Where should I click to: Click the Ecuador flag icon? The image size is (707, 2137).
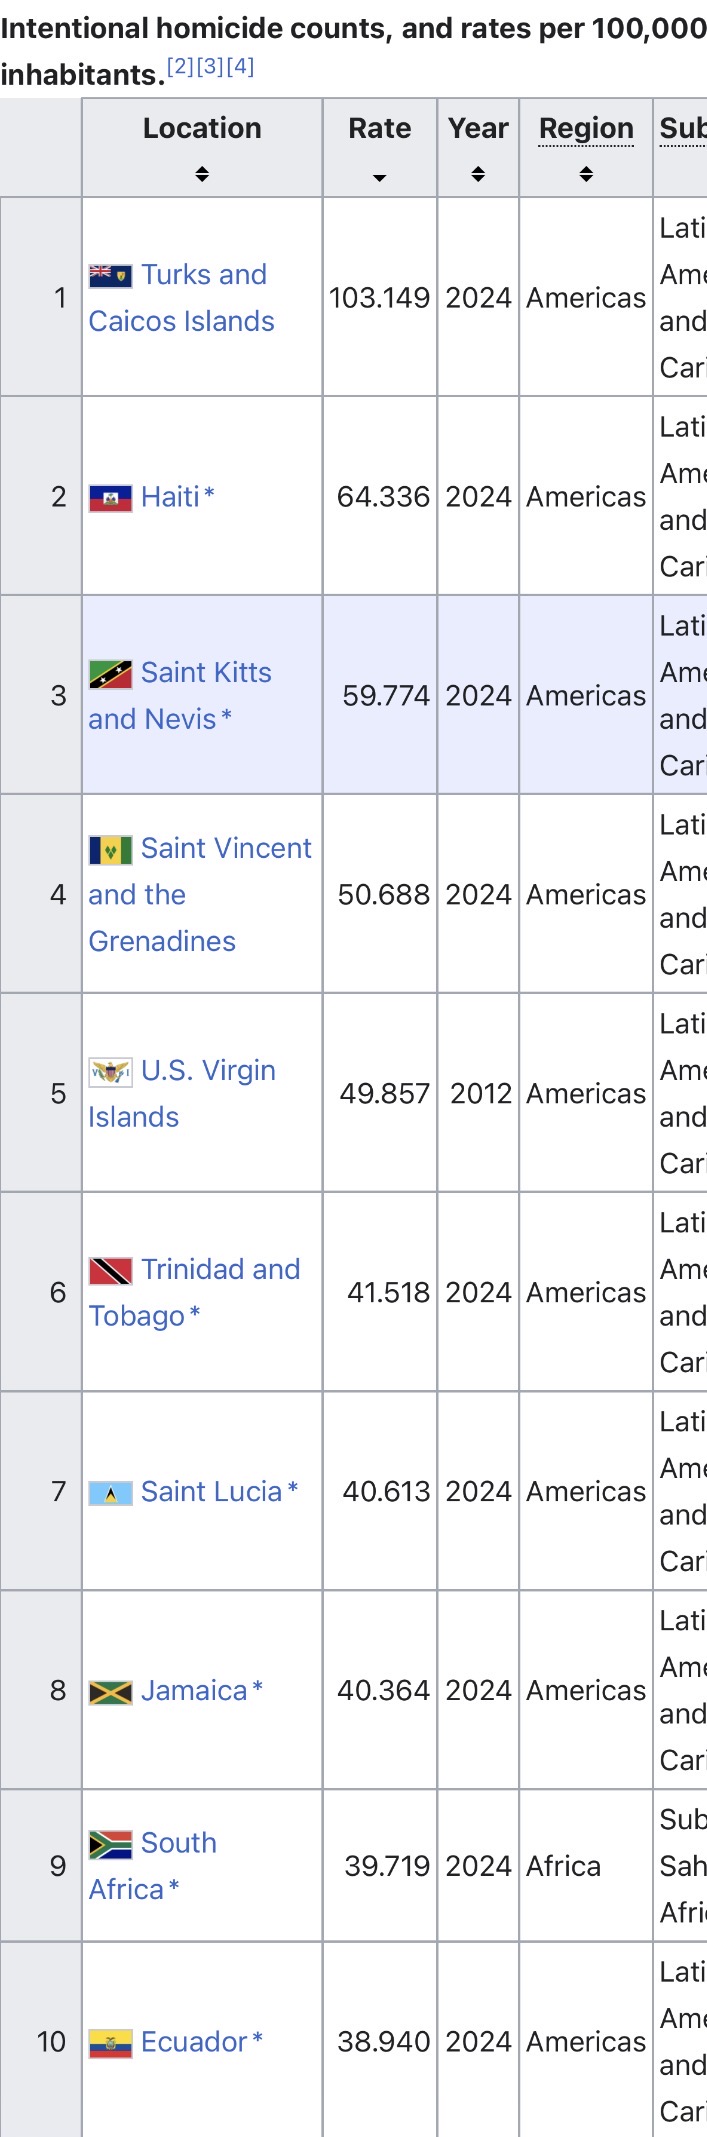(x=110, y=2043)
